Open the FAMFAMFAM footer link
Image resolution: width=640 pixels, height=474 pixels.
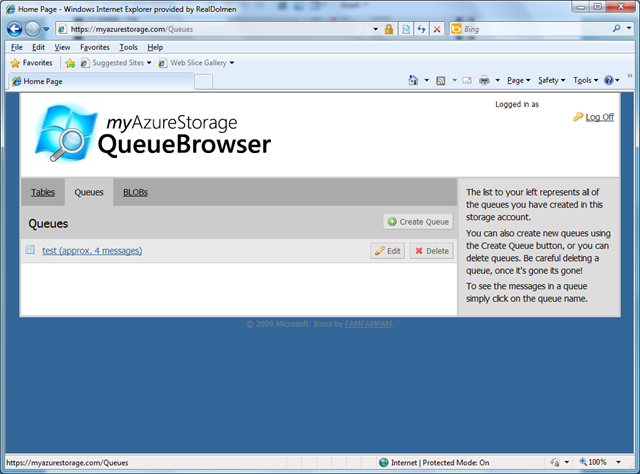(368, 324)
